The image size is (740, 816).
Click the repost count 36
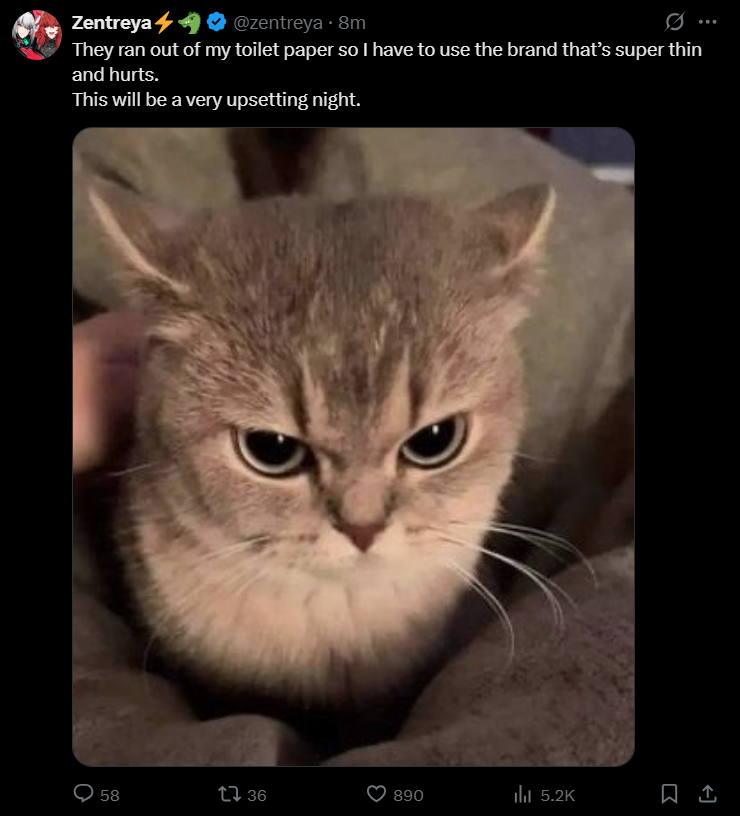[257, 795]
